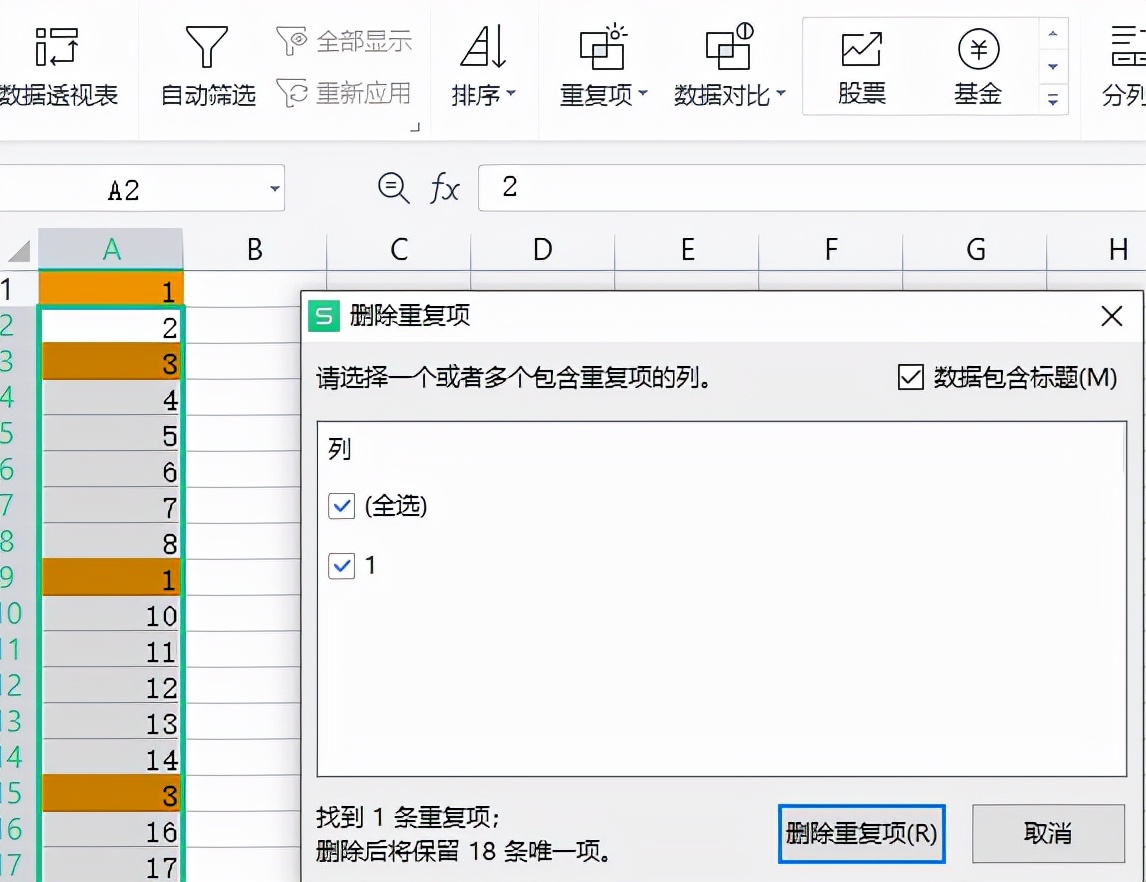Select column F header
Screen dimensions: 1146x882
(830, 249)
